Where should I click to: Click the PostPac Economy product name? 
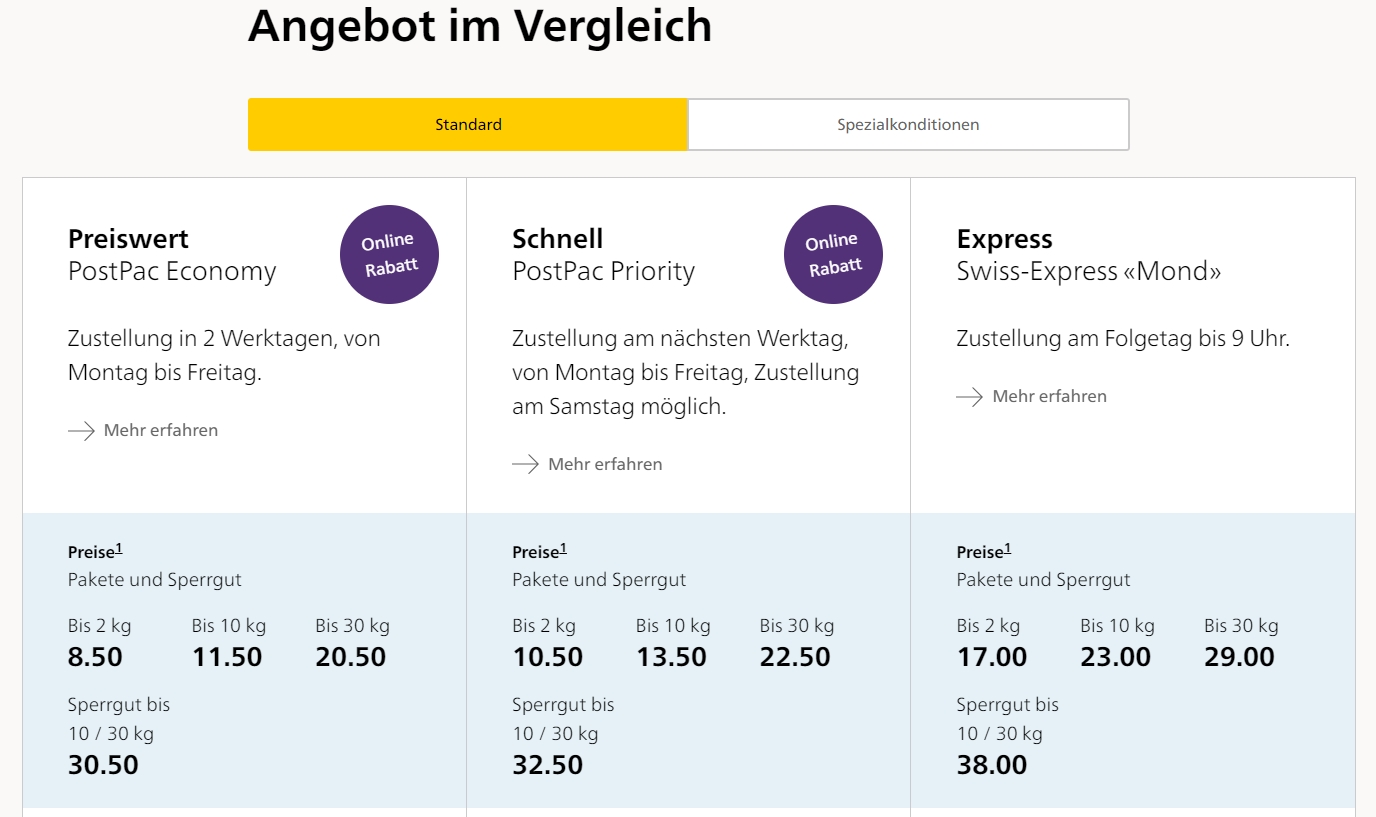pyautogui.click(x=172, y=271)
